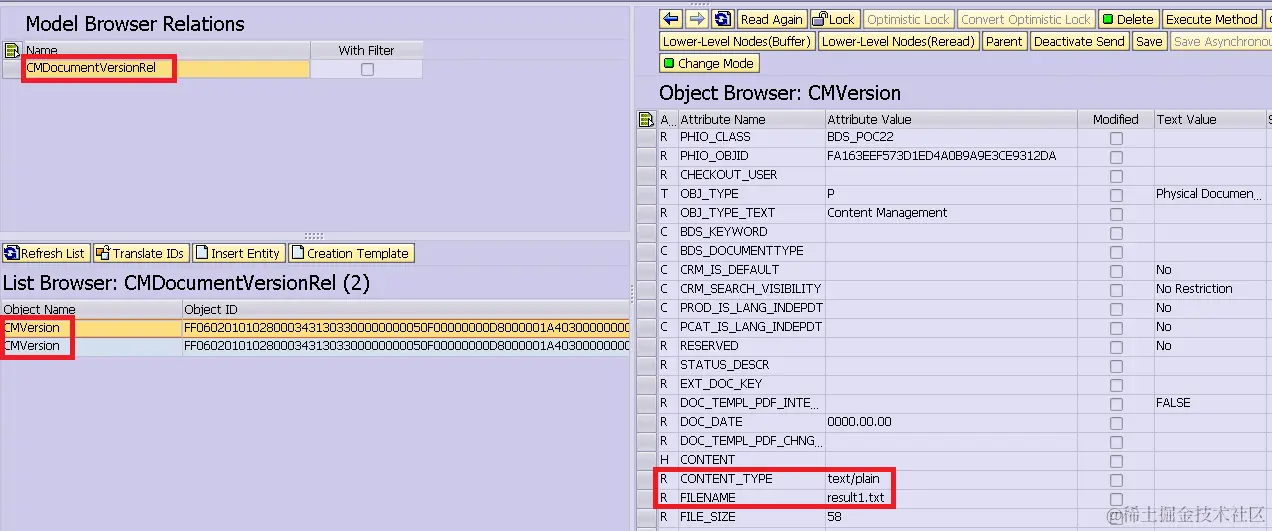This screenshot has width=1272, height=531.
Task: Toggle Modified checkbox for CRM_IS_DEFAULT
Action: 1116,270
